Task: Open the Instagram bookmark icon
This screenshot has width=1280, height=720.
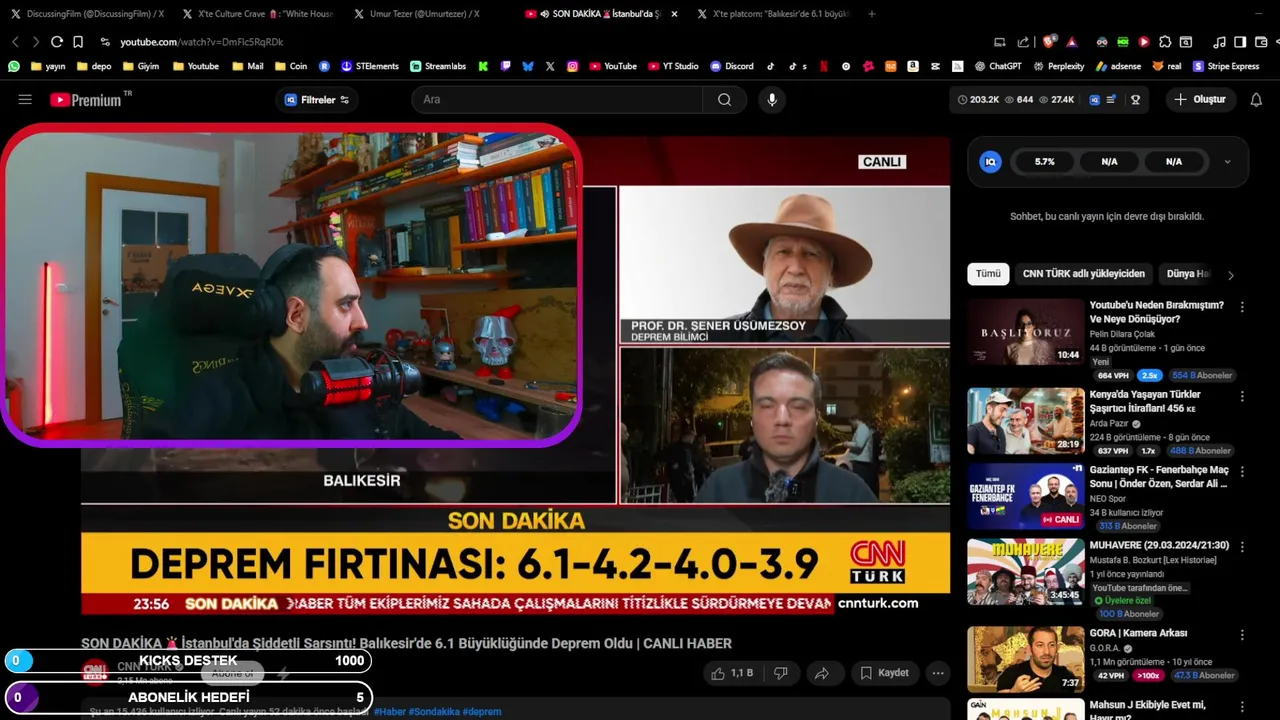Action: (x=572, y=66)
